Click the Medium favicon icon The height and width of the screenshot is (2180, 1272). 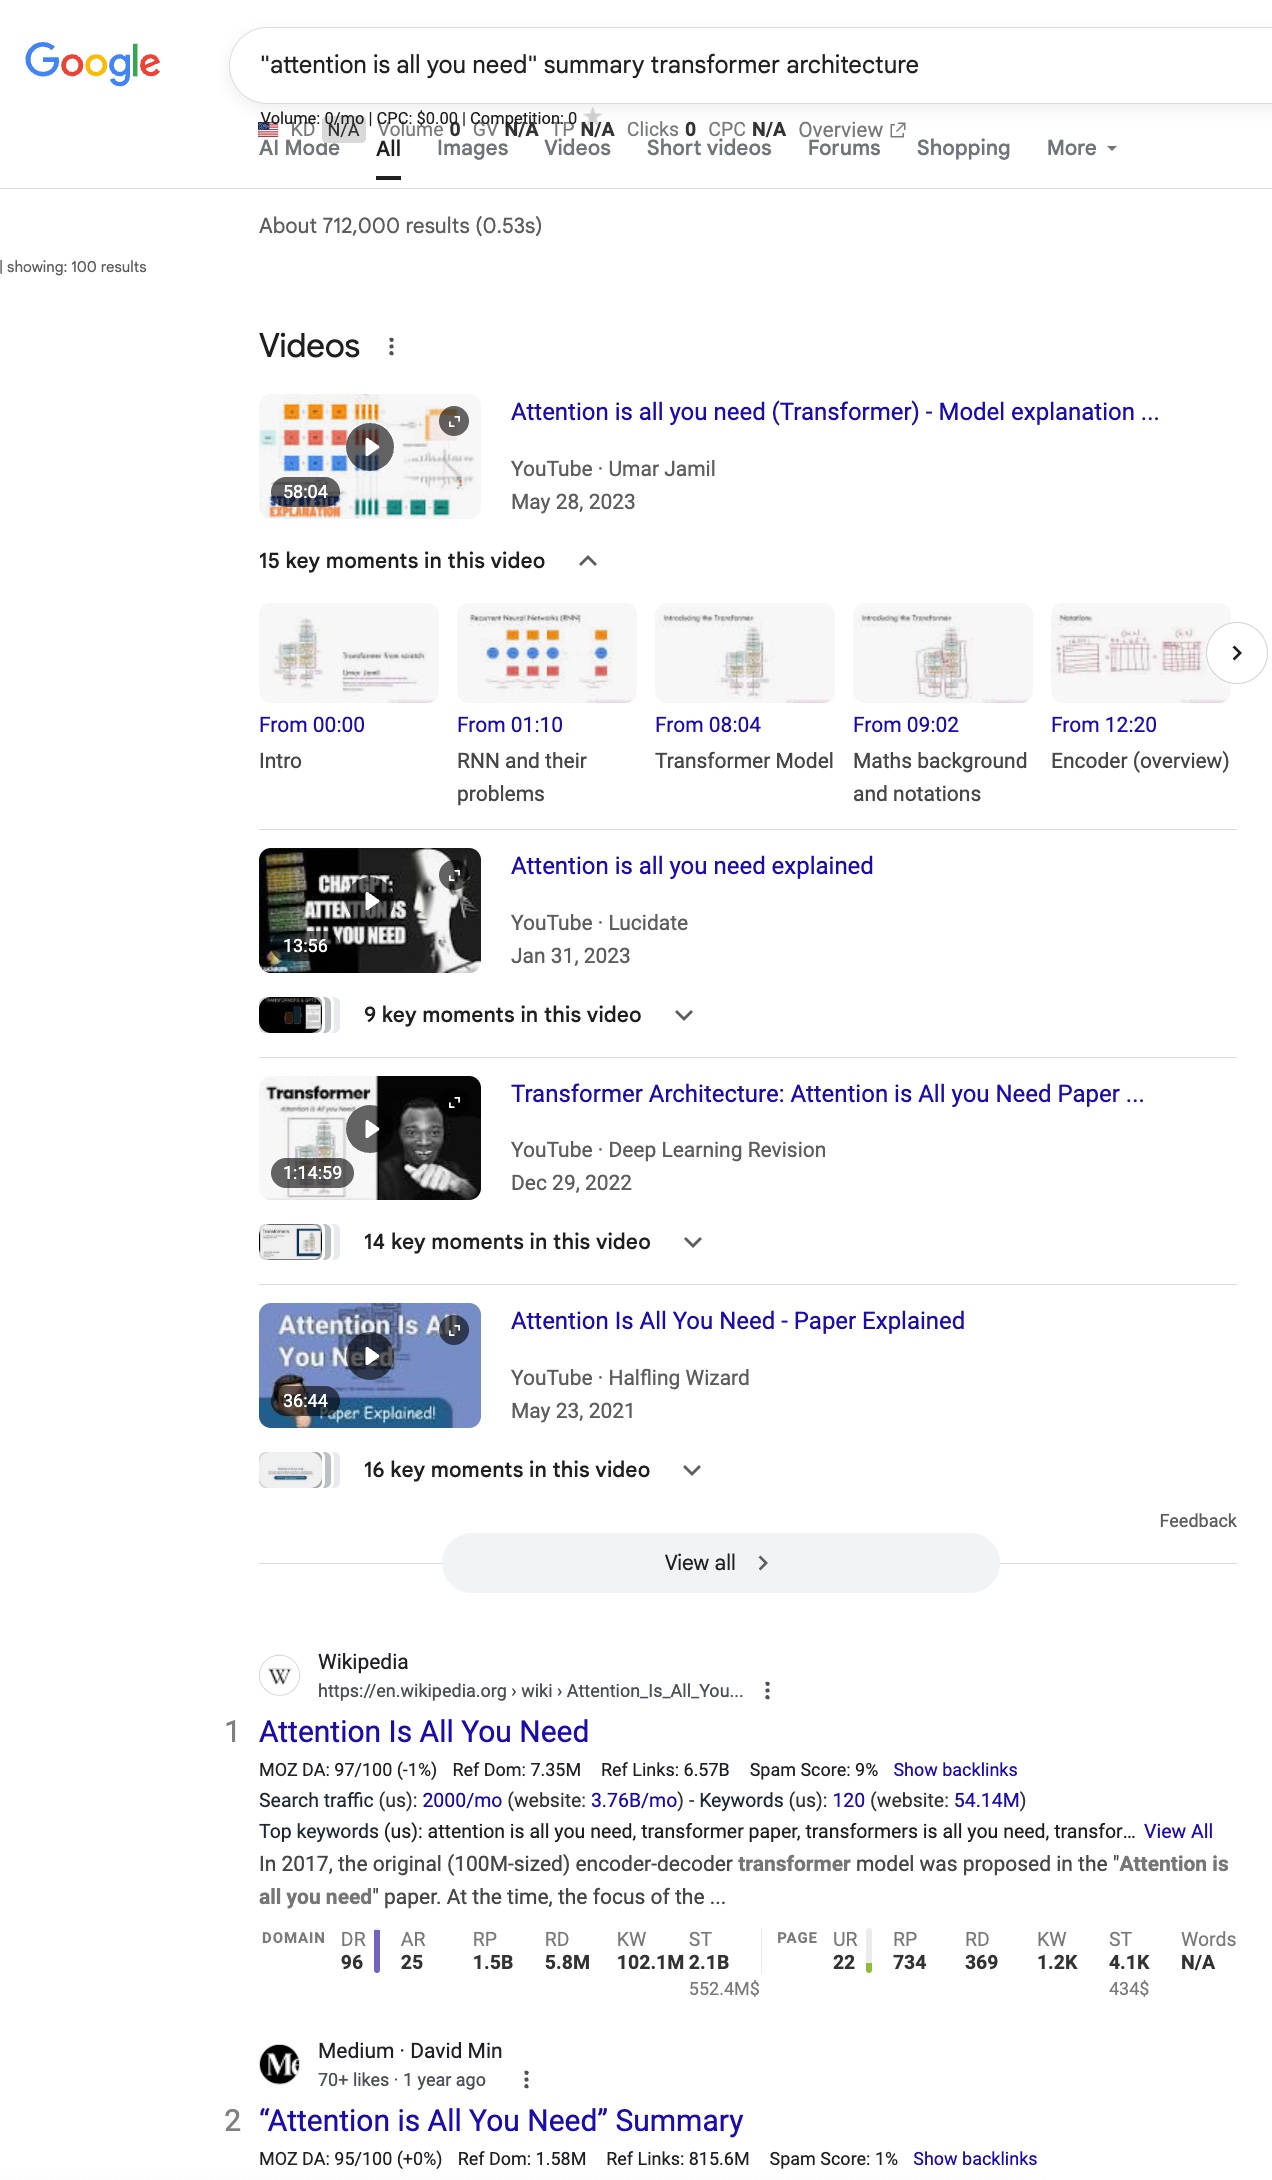(280, 2064)
